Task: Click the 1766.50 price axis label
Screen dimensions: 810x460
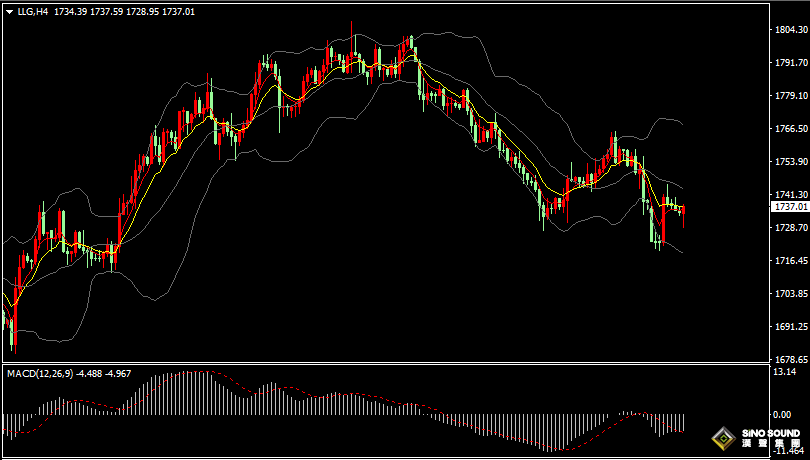Action: click(x=790, y=129)
